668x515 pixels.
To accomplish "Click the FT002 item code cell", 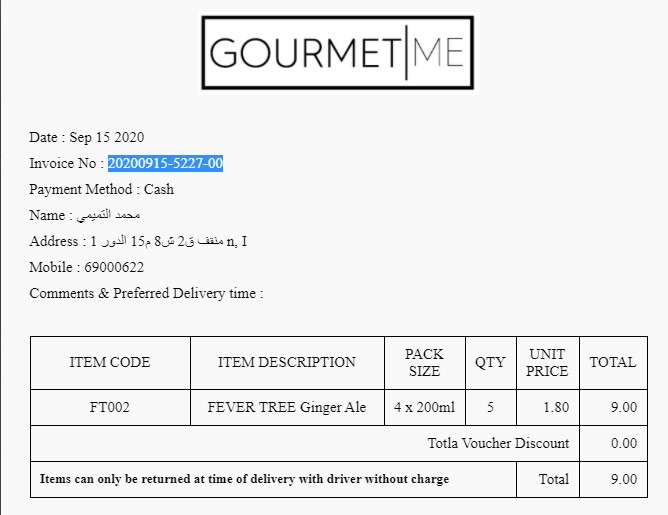I will coord(110,407).
